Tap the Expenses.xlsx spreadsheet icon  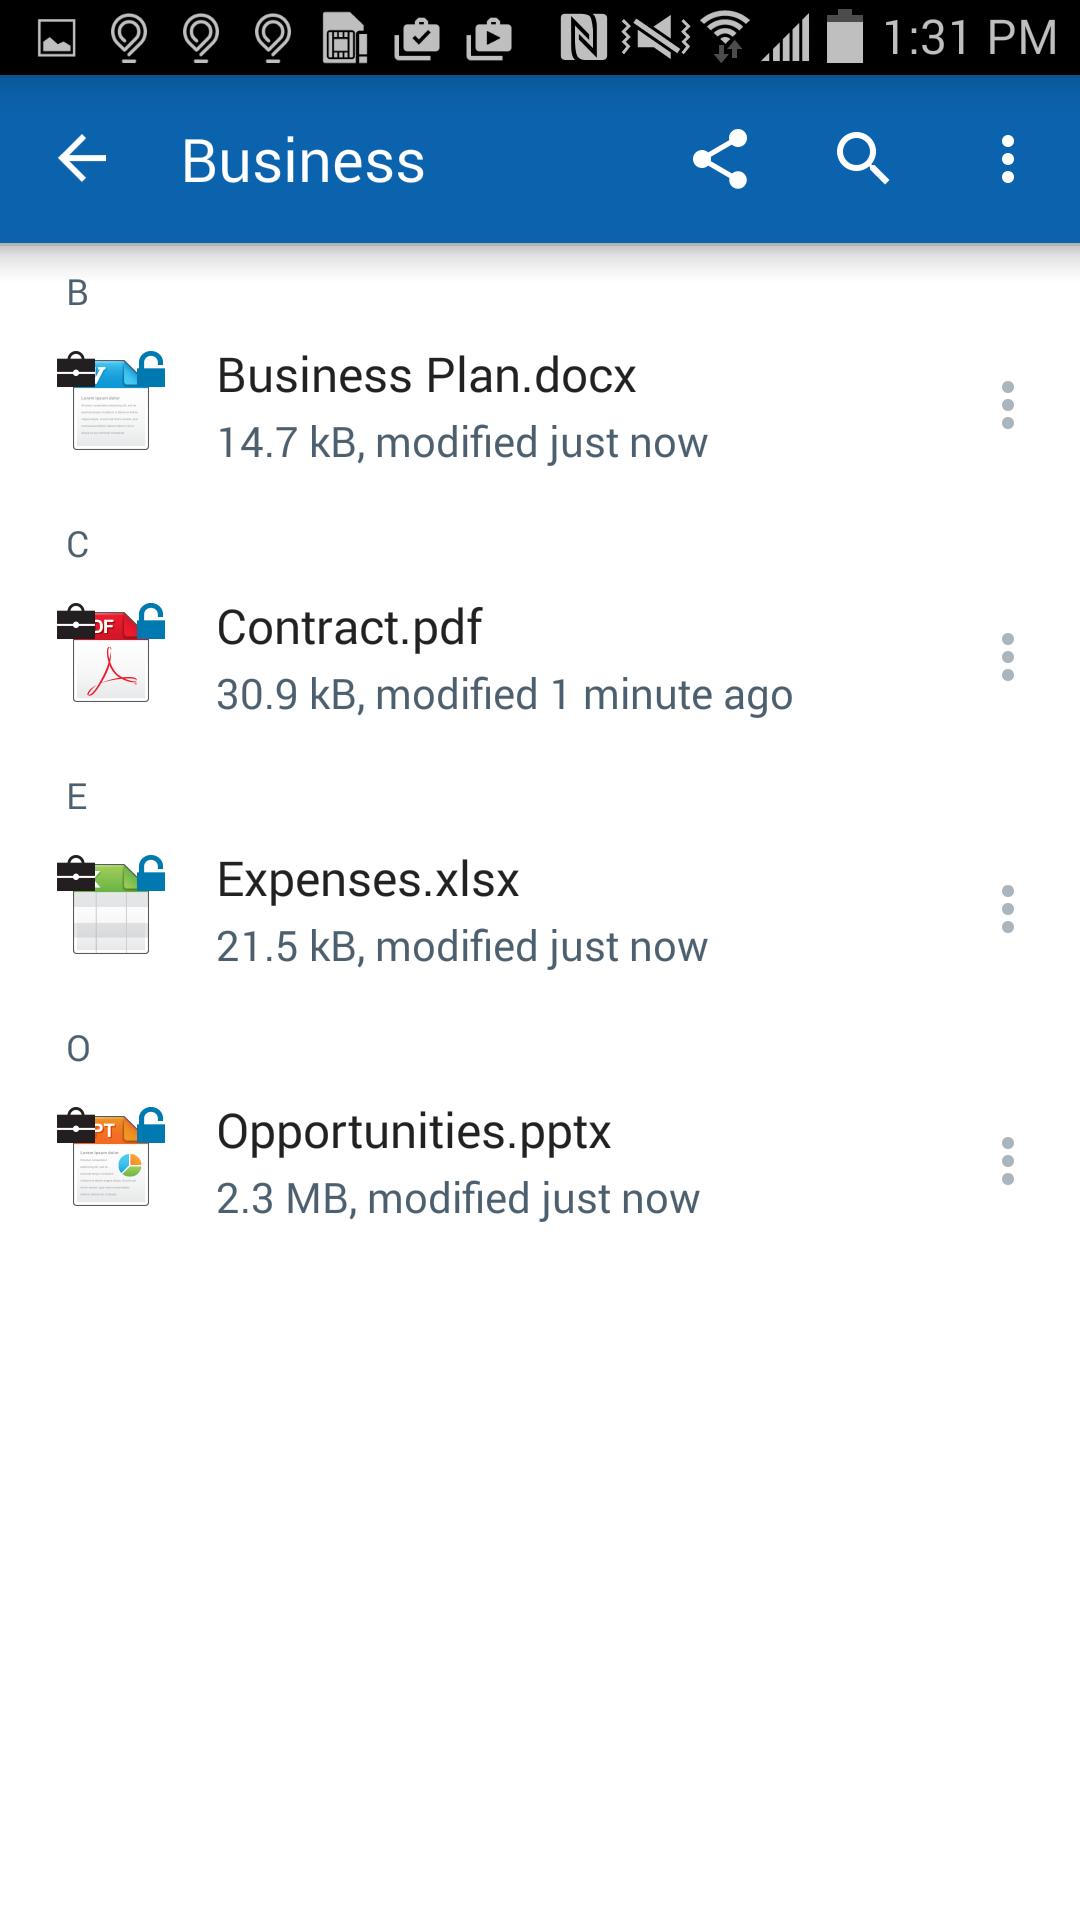point(111,907)
